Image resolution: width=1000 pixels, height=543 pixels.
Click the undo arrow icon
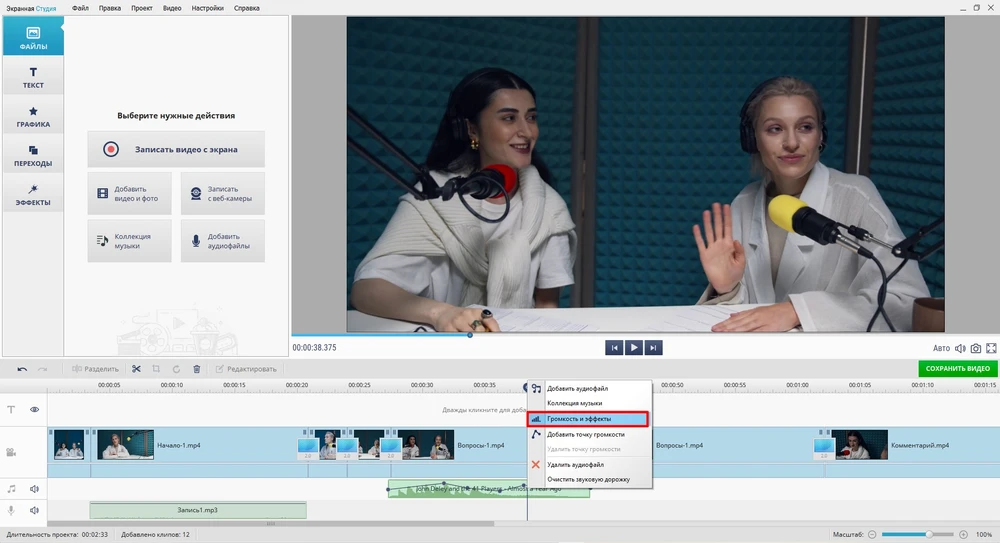pyautogui.click(x=22, y=369)
